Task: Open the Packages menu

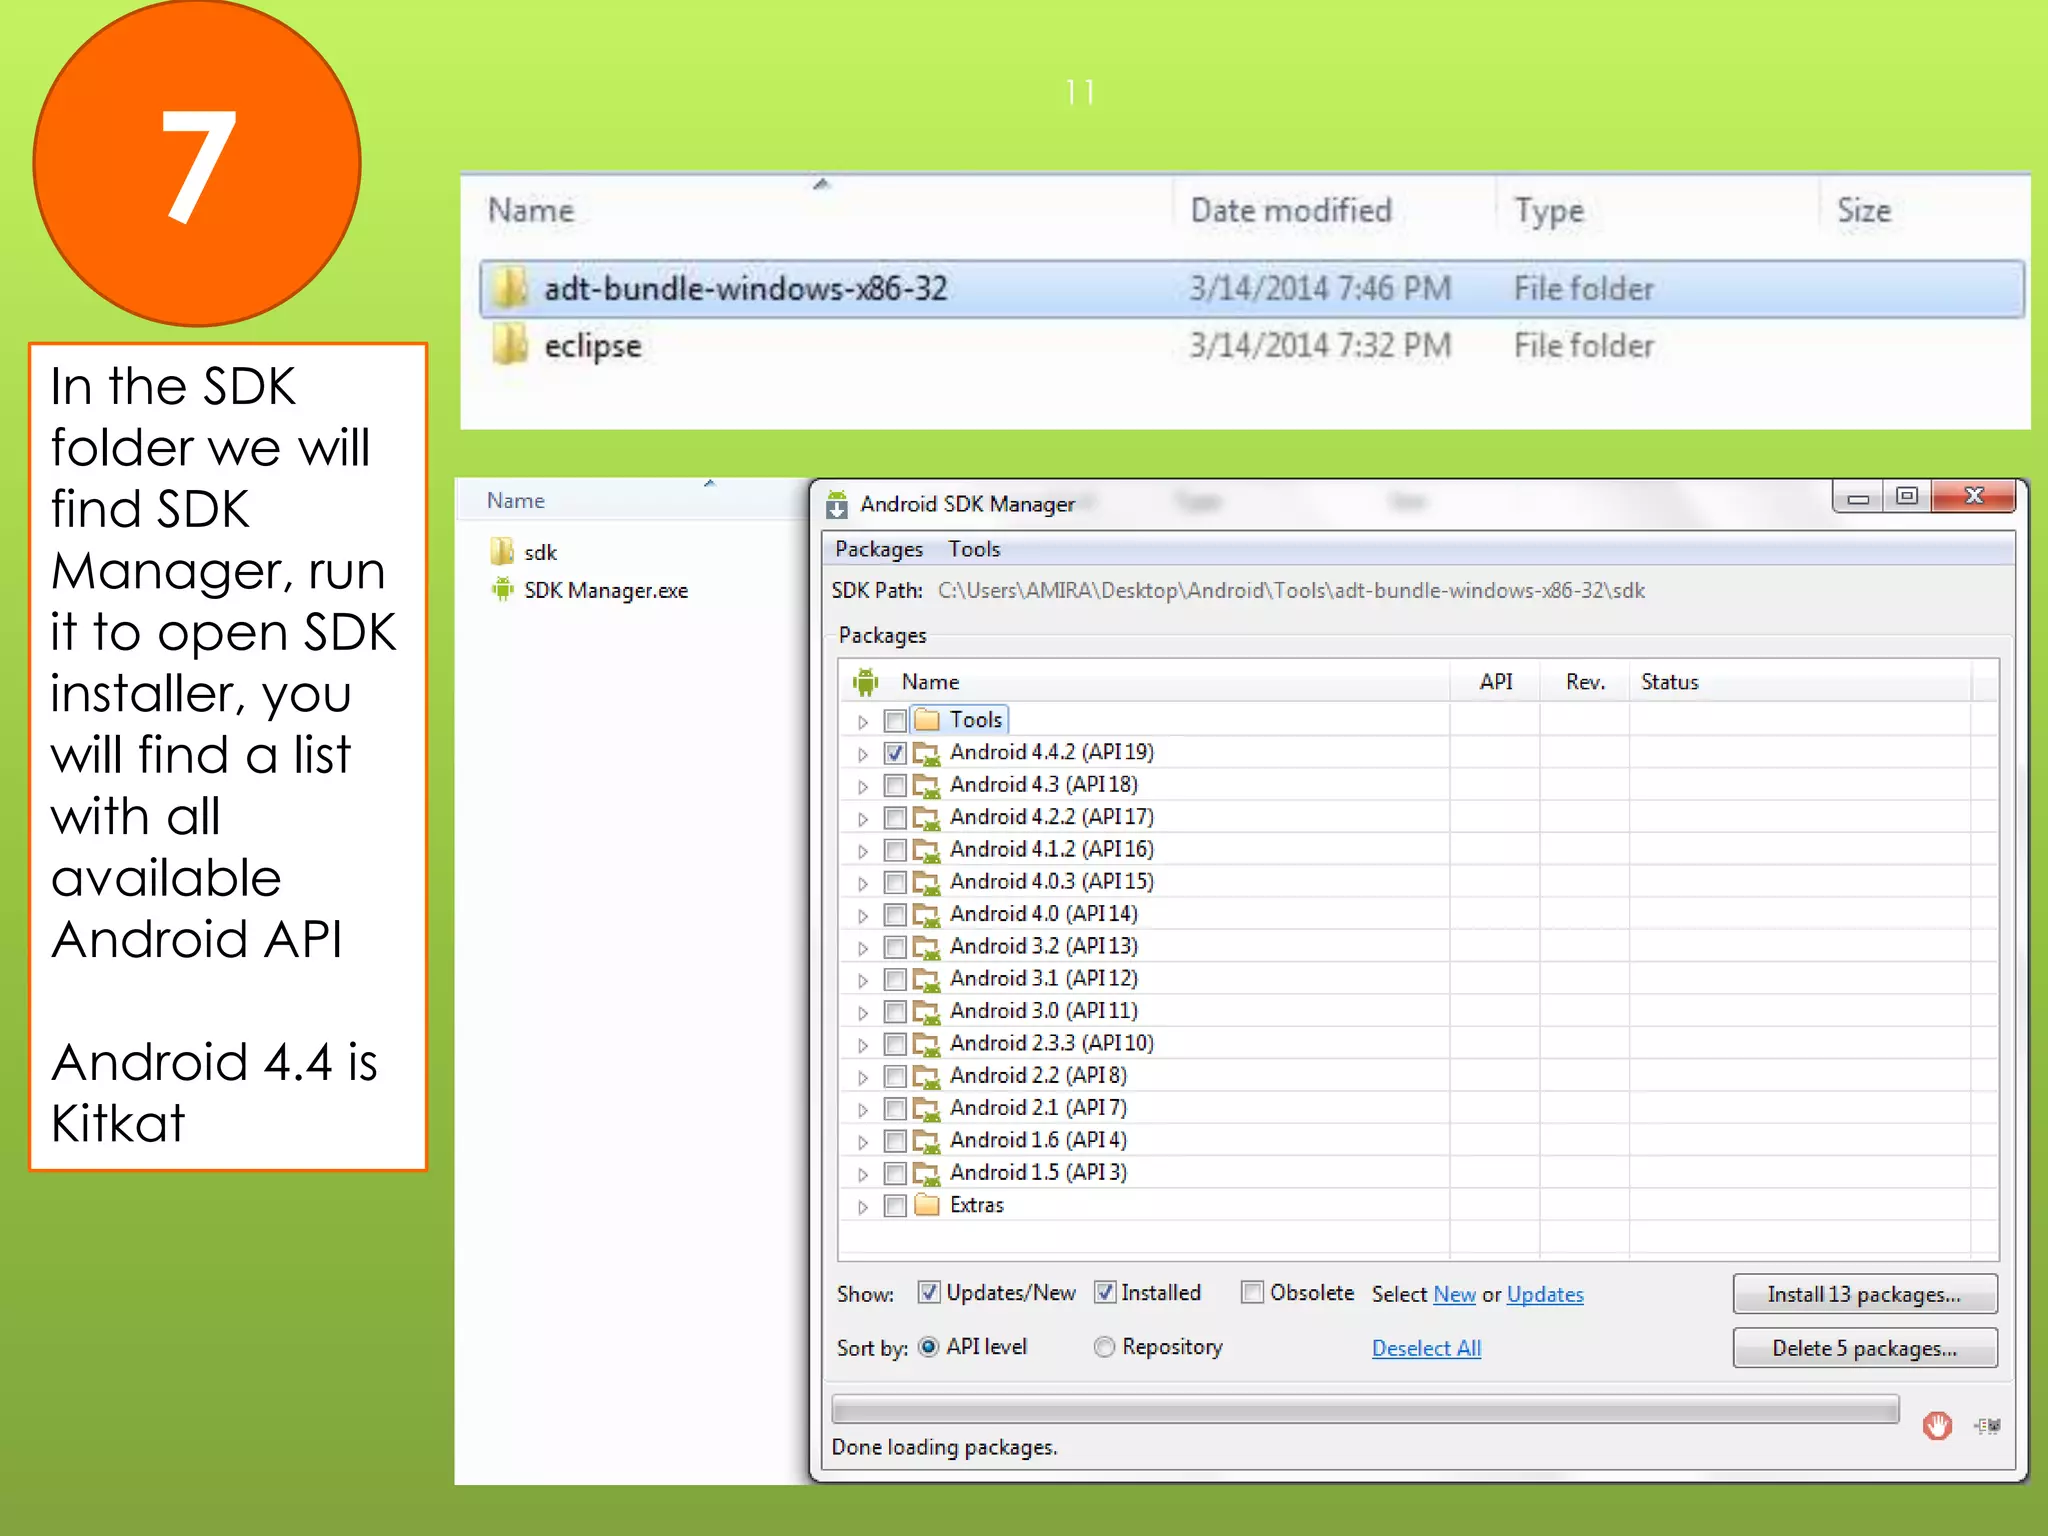Action: pos(879,549)
